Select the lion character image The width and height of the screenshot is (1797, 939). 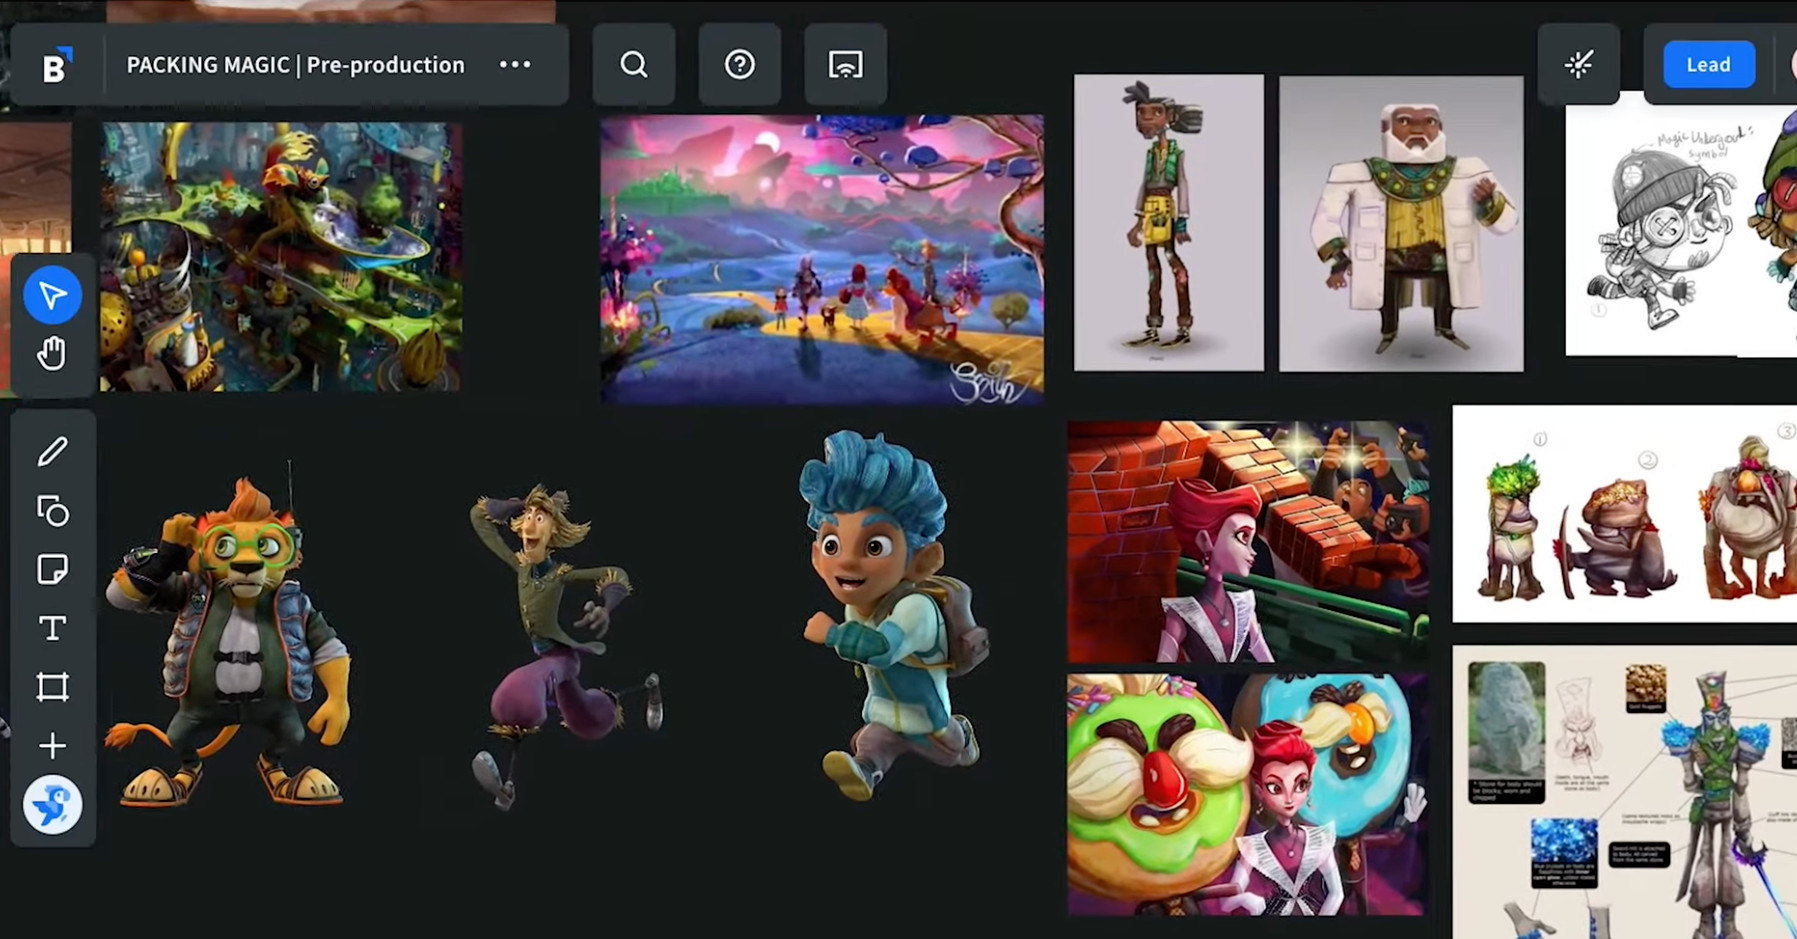(228, 640)
